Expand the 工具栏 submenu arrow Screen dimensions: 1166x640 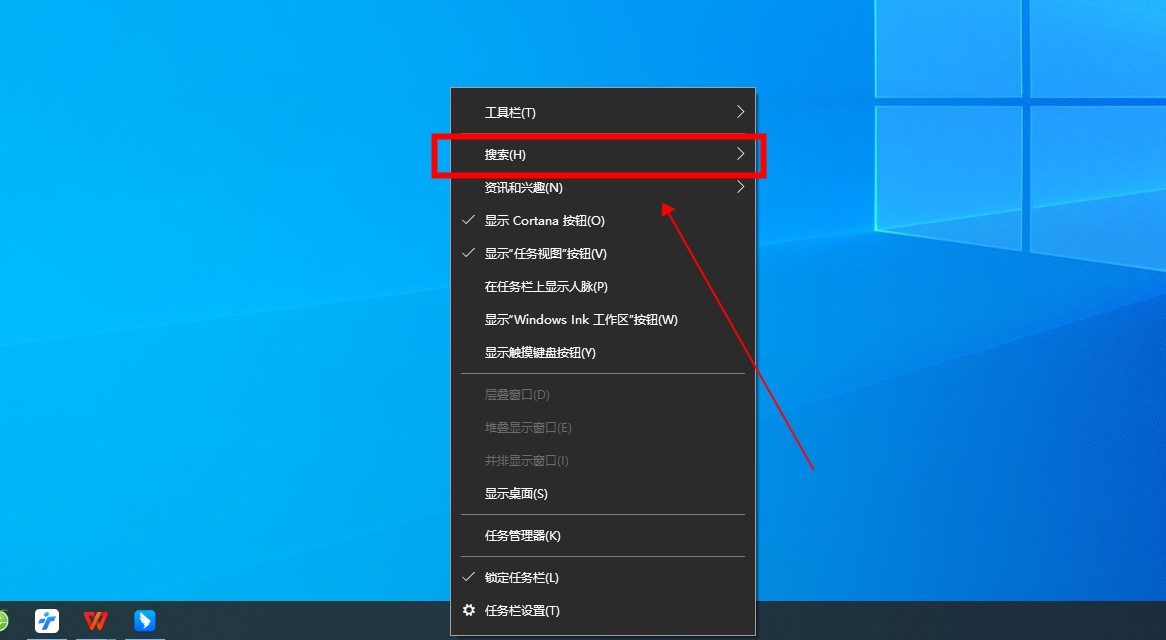click(740, 112)
